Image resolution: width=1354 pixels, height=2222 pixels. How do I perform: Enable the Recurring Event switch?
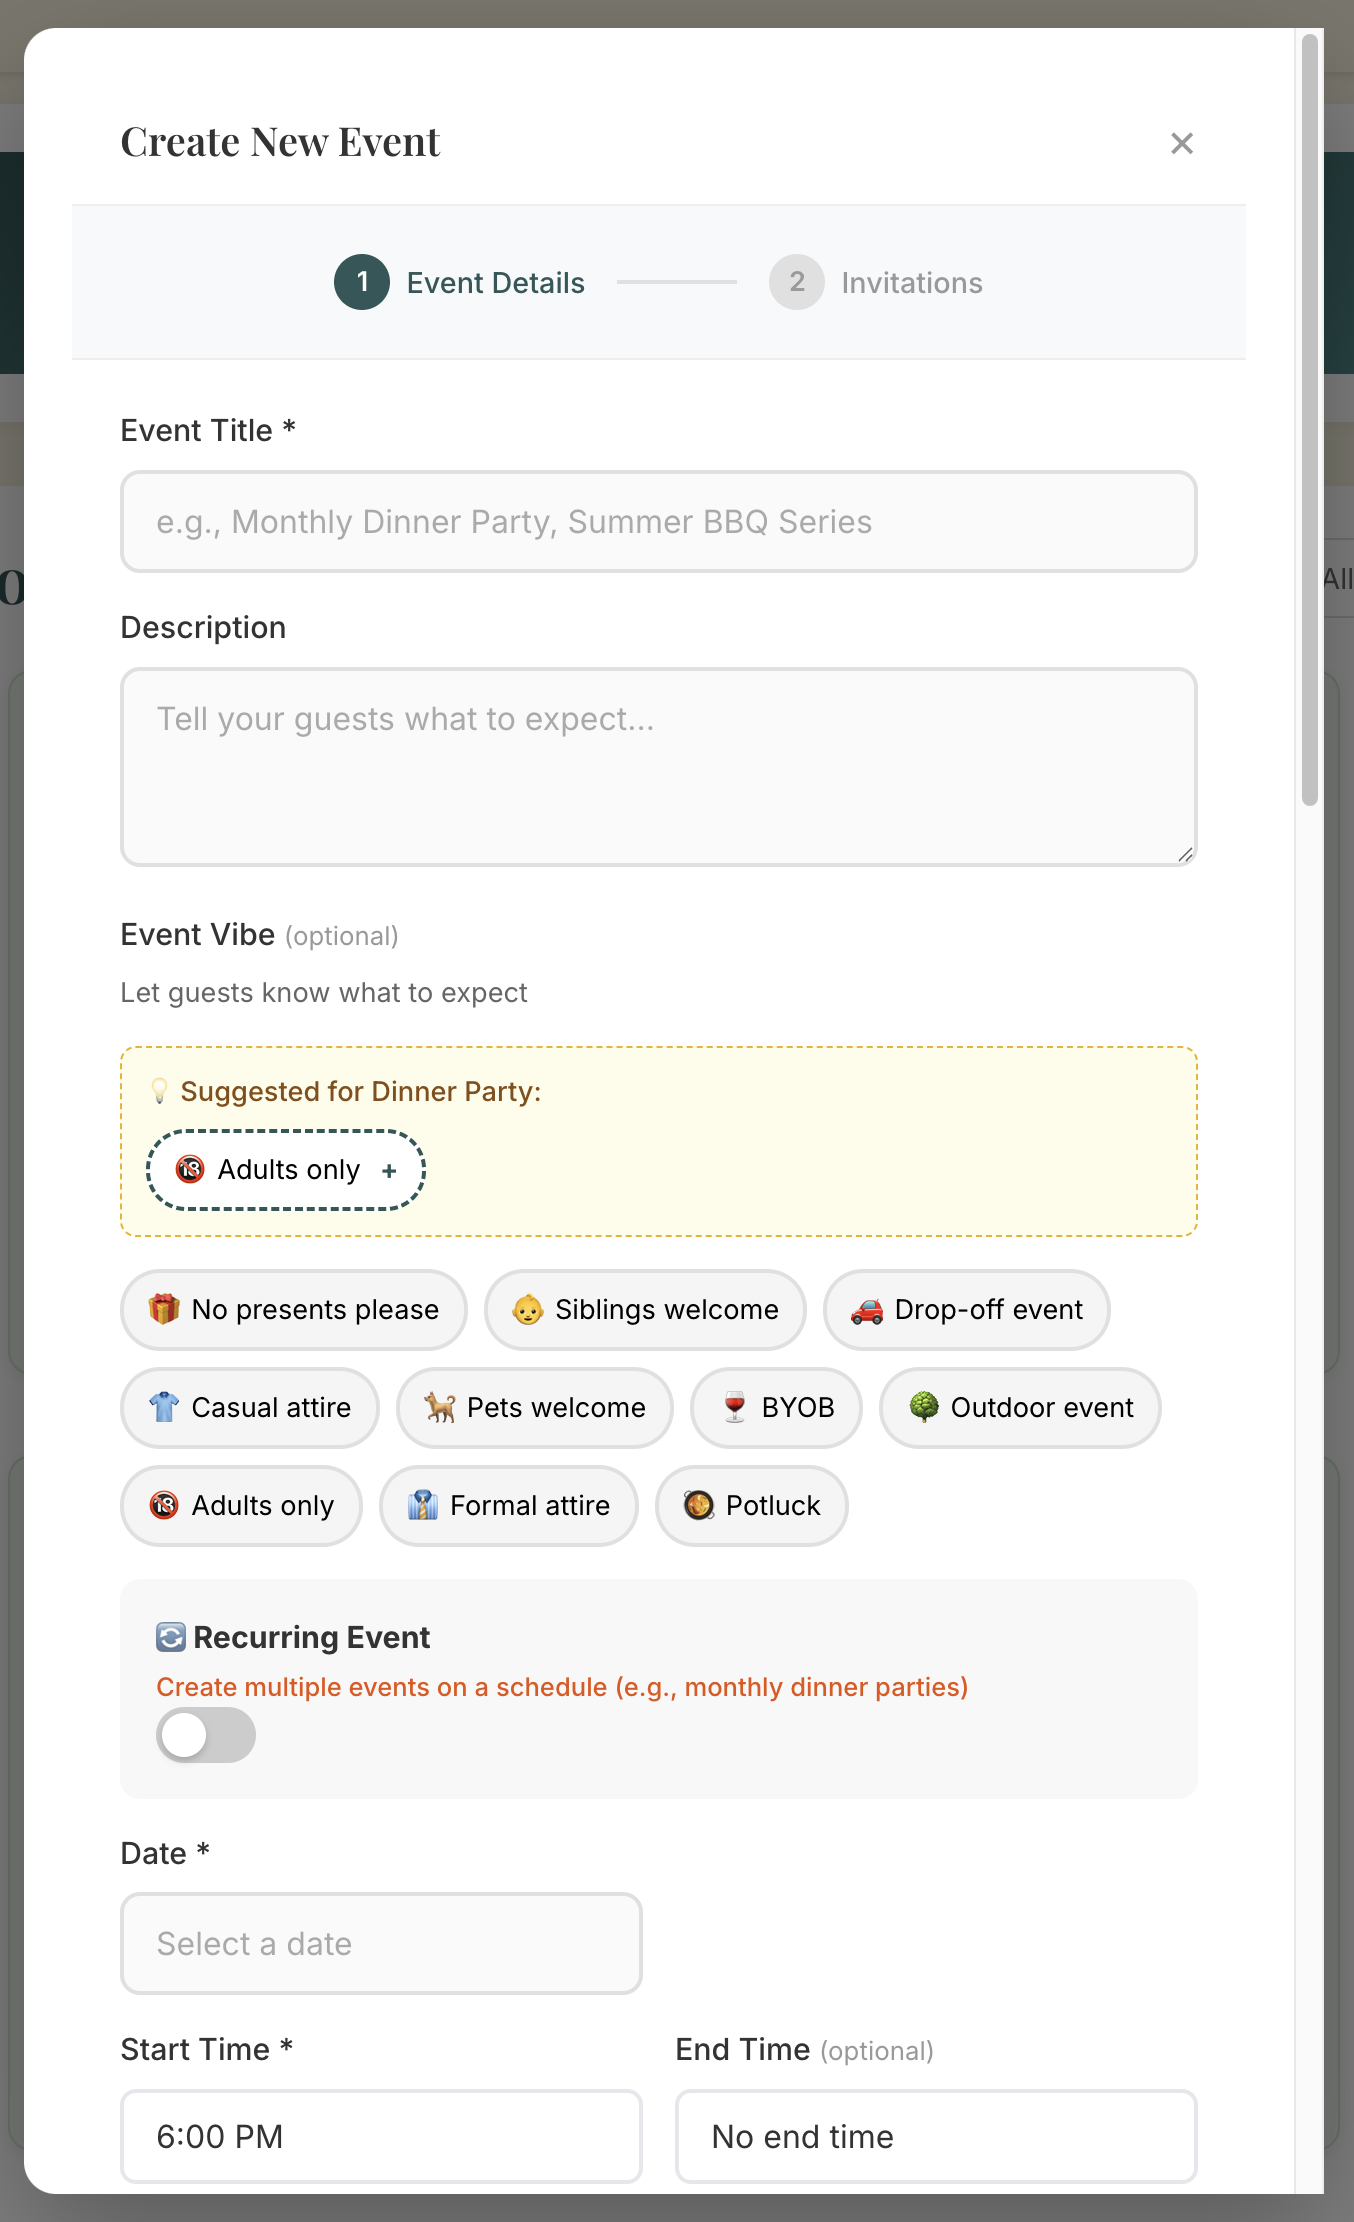[x=206, y=1735]
